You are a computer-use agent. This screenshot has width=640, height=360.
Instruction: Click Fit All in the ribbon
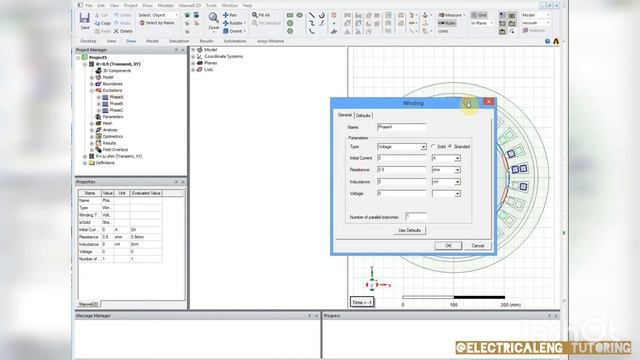click(261, 15)
